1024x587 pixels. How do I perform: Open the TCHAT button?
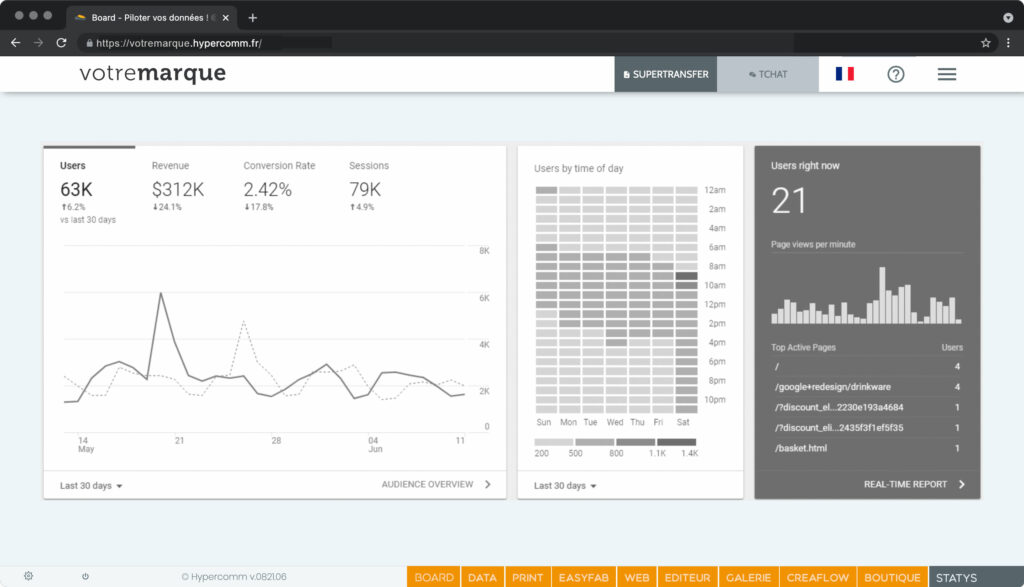coord(767,74)
